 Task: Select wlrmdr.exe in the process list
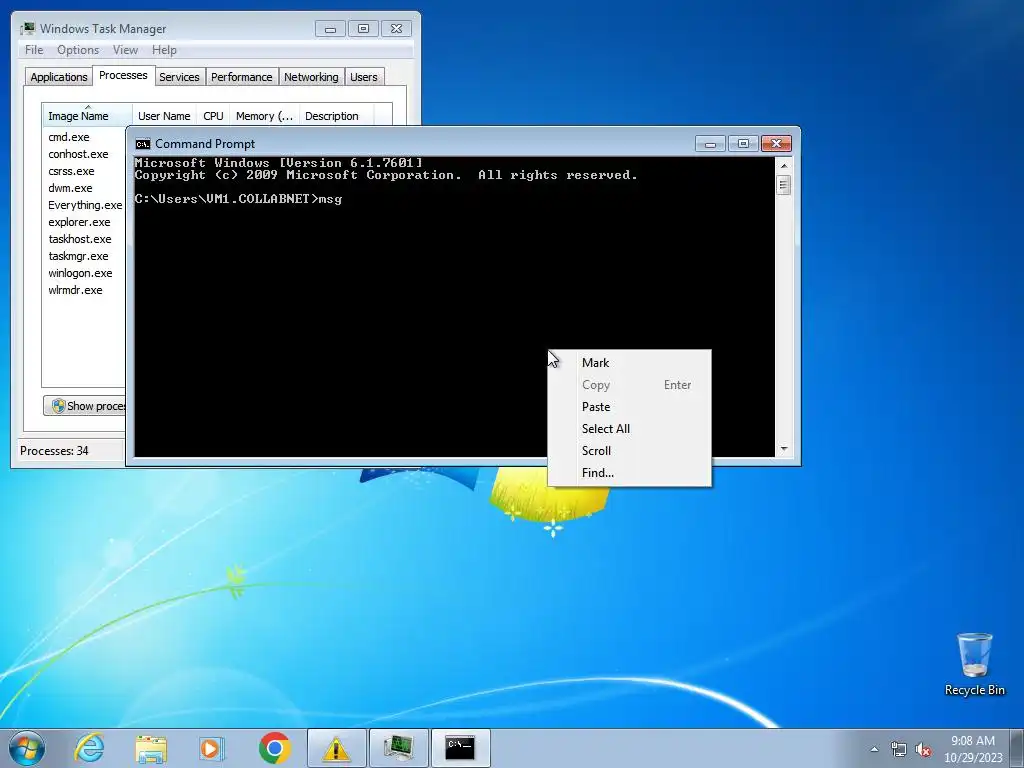(x=75, y=290)
